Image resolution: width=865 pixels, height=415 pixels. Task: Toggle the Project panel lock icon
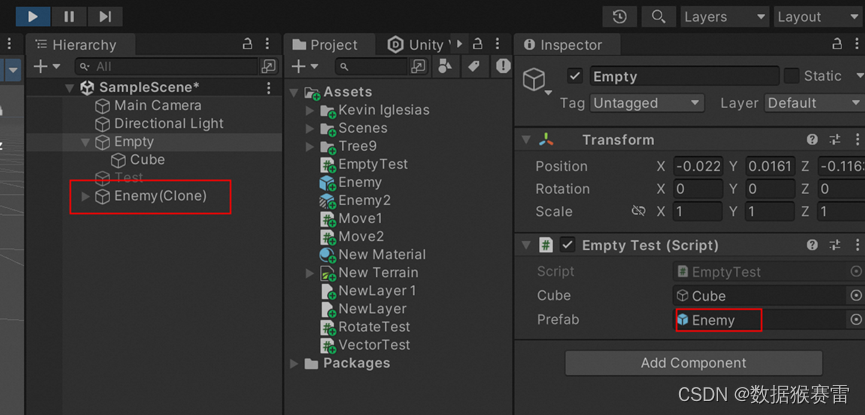point(479,44)
